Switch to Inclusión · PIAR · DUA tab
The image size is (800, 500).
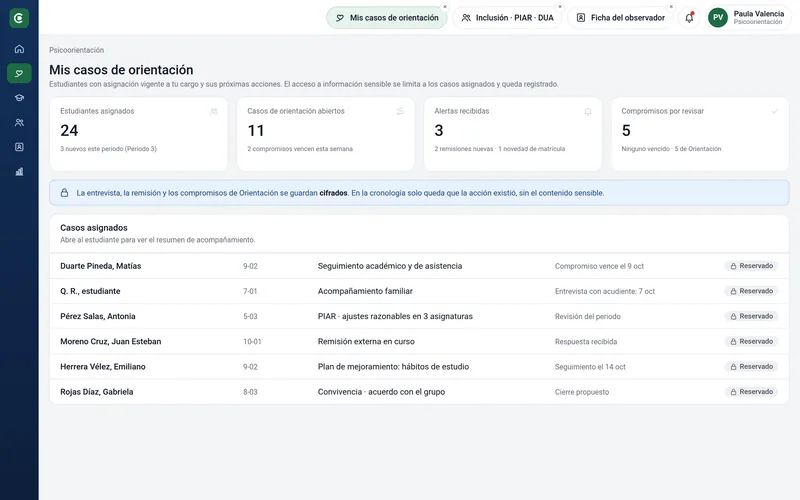tap(507, 18)
